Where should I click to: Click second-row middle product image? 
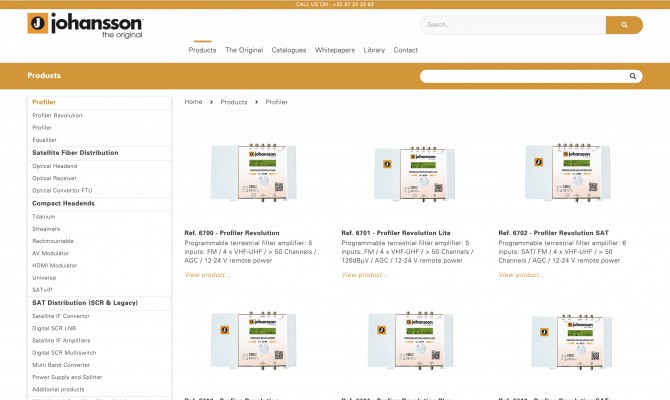click(411, 341)
